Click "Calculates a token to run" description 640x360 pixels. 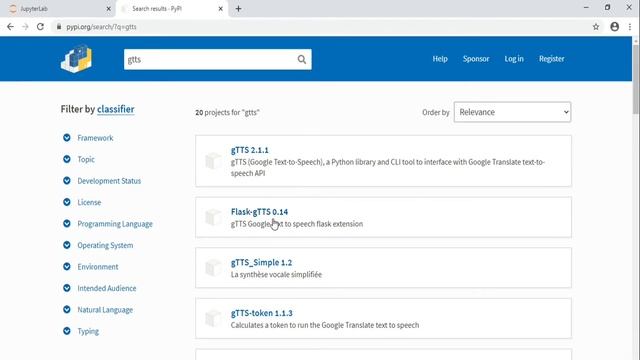coord(325,325)
